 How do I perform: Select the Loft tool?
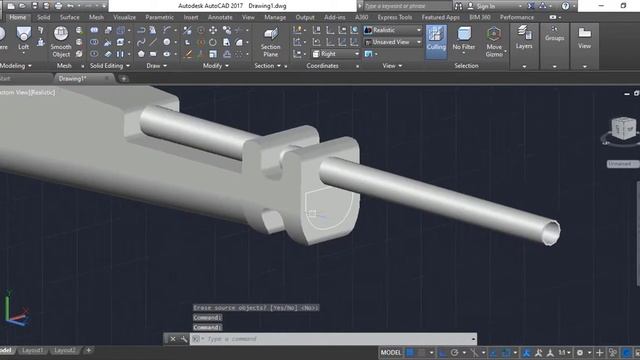click(x=23, y=40)
